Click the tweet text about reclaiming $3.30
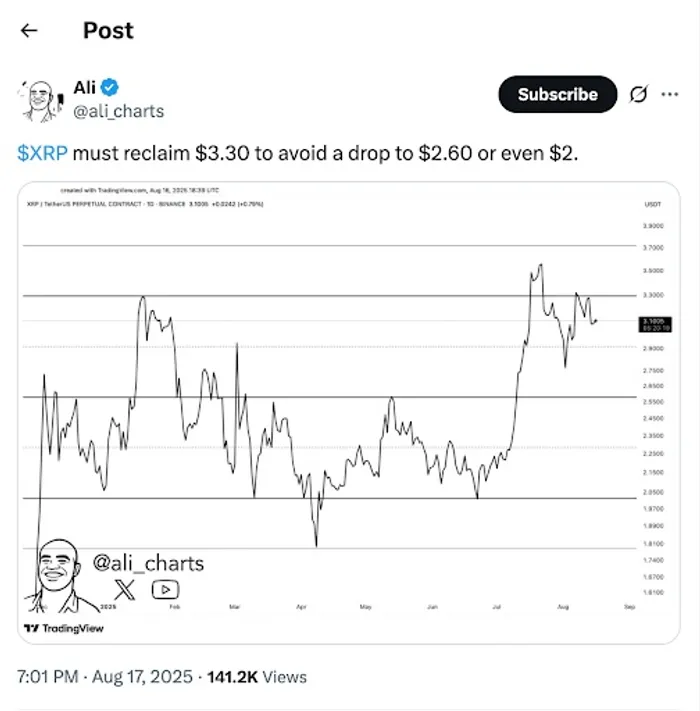700x711 pixels. coord(300,152)
